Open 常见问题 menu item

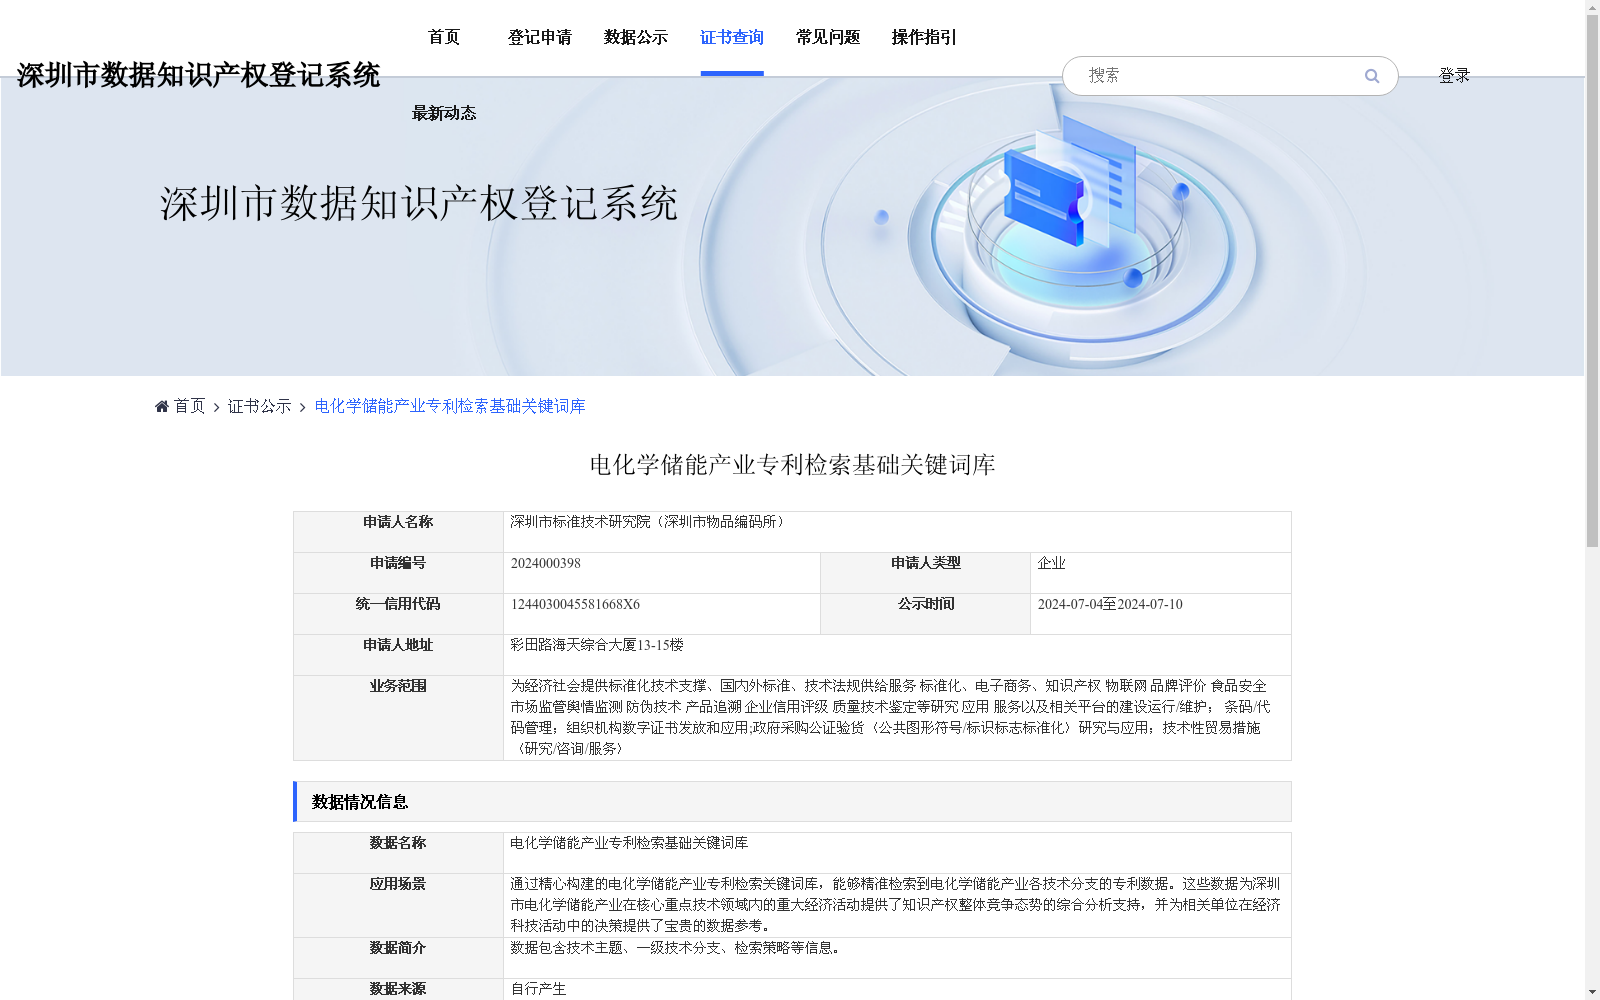828,37
